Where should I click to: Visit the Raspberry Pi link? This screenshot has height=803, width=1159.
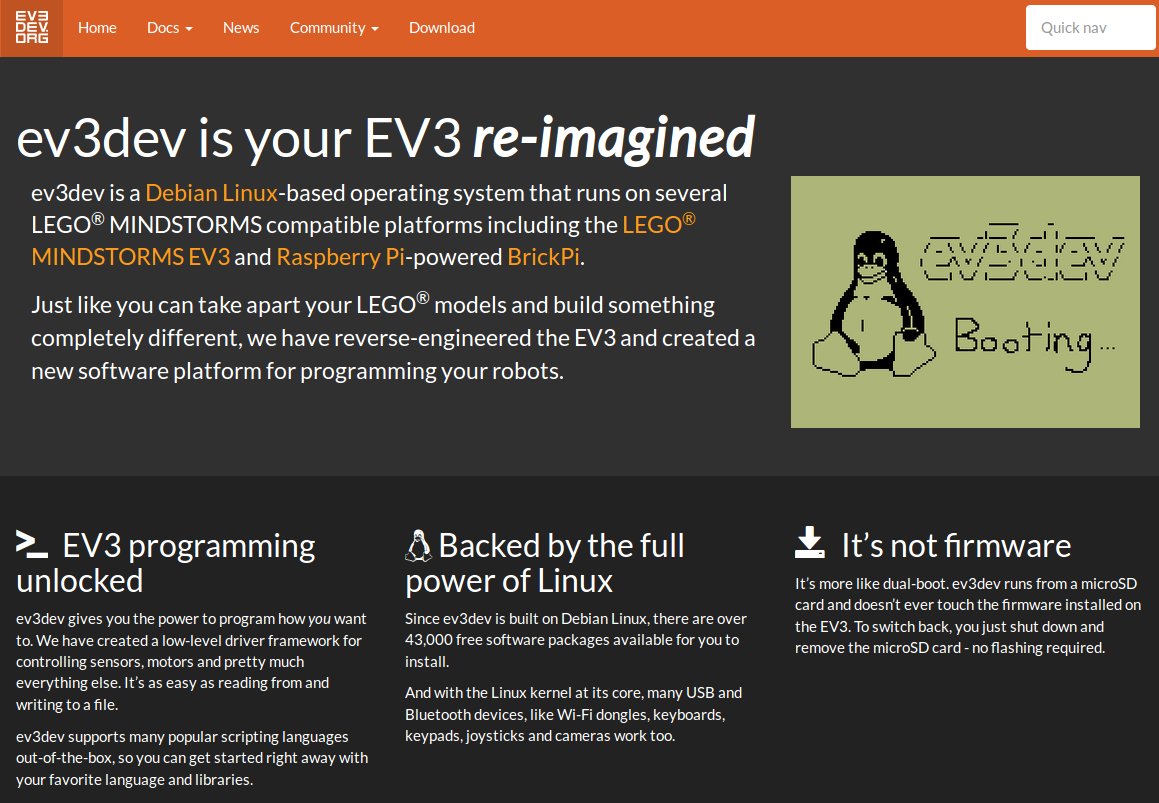click(340, 257)
